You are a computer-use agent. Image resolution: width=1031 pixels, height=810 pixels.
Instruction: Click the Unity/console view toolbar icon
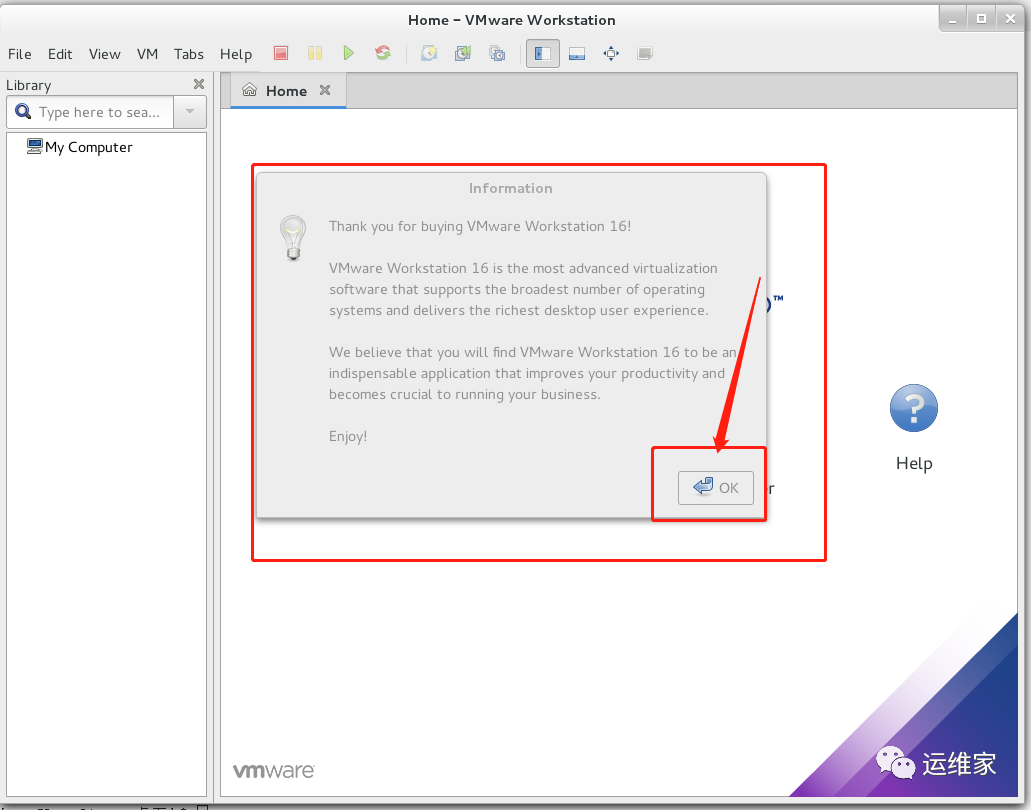coord(644,54)
